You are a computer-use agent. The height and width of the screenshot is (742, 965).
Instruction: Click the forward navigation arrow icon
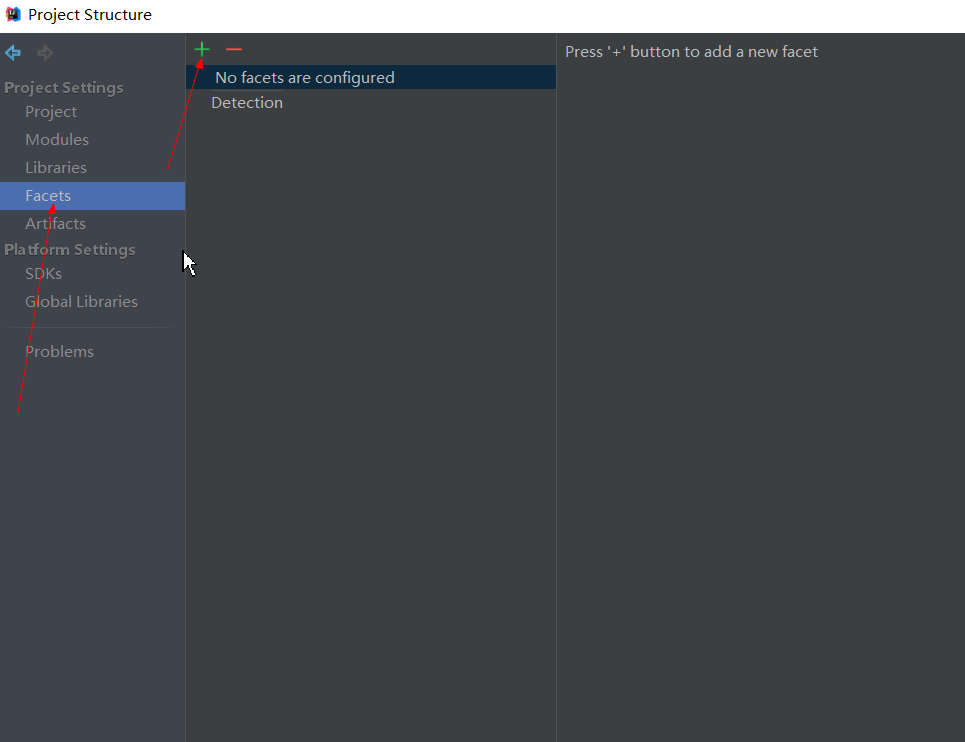(45, 53)
